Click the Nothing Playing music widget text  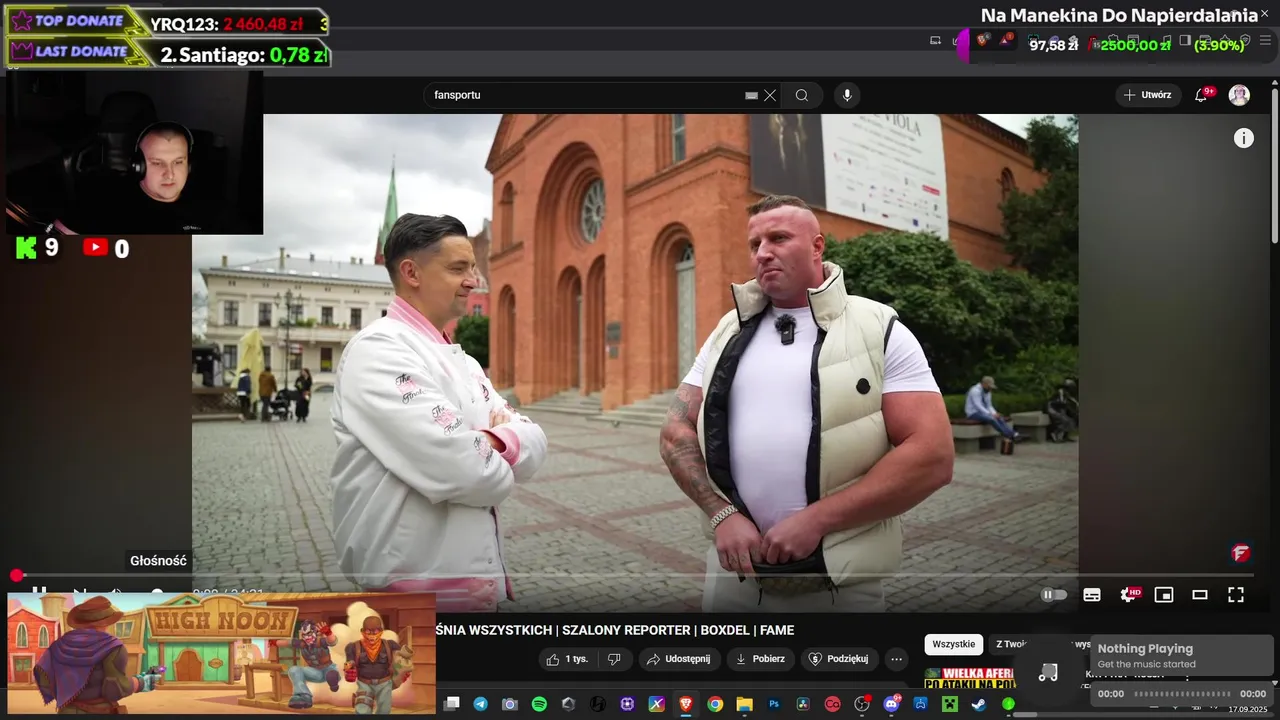(x=1145, y=648)
